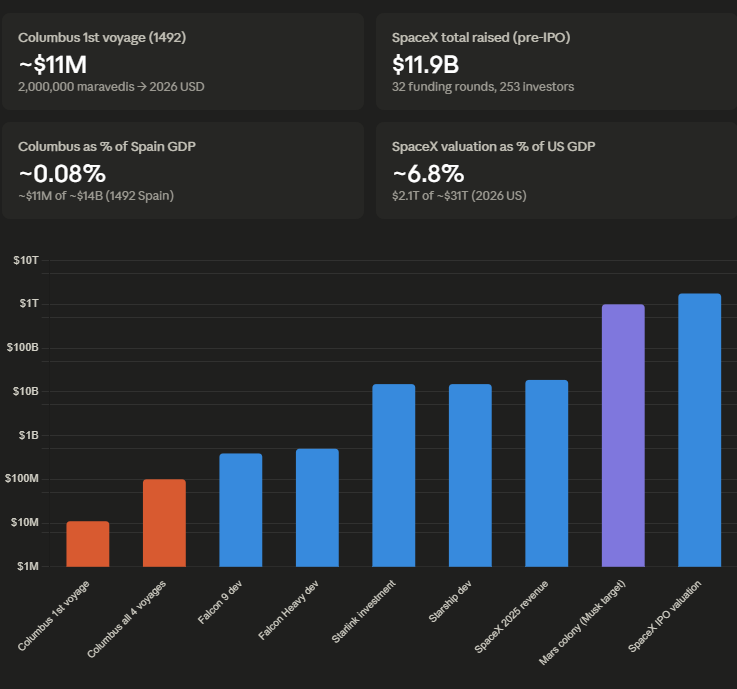Click 'SpaceX IPO valuation' x-axis label
The image size is (737, 689).
tap(665, 616)
